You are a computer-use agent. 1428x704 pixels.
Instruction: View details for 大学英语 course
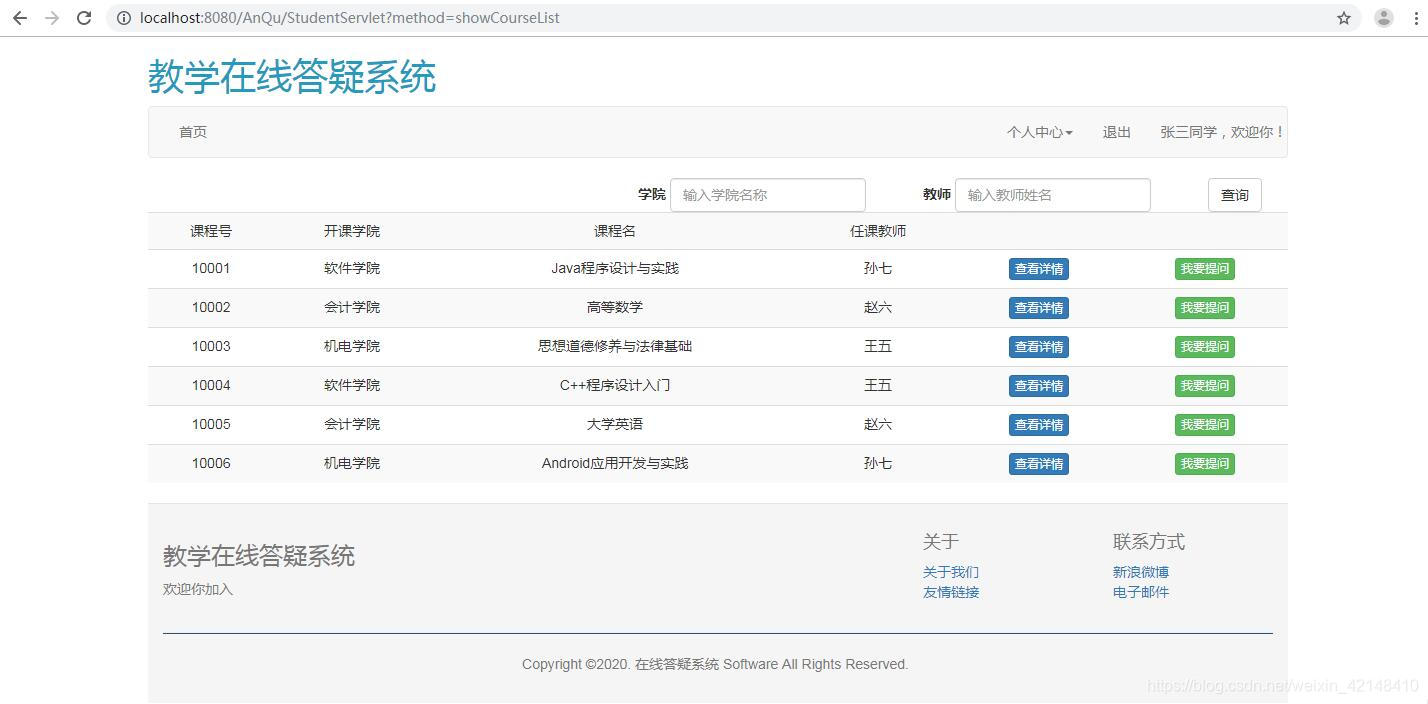[1039, 425]
